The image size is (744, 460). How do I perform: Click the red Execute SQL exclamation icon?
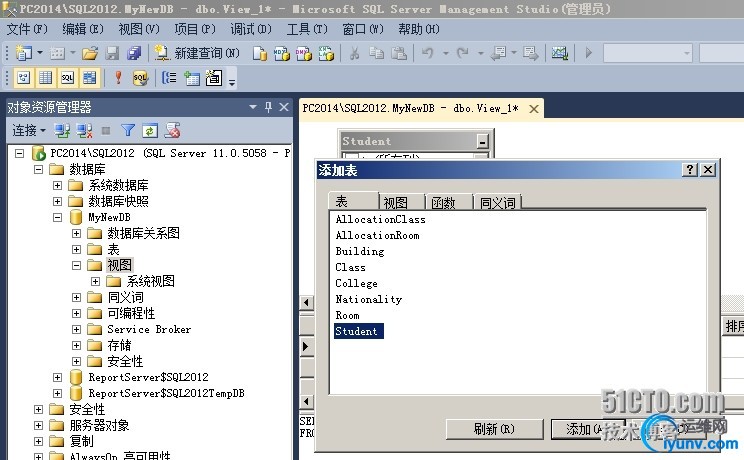[118, 77]
